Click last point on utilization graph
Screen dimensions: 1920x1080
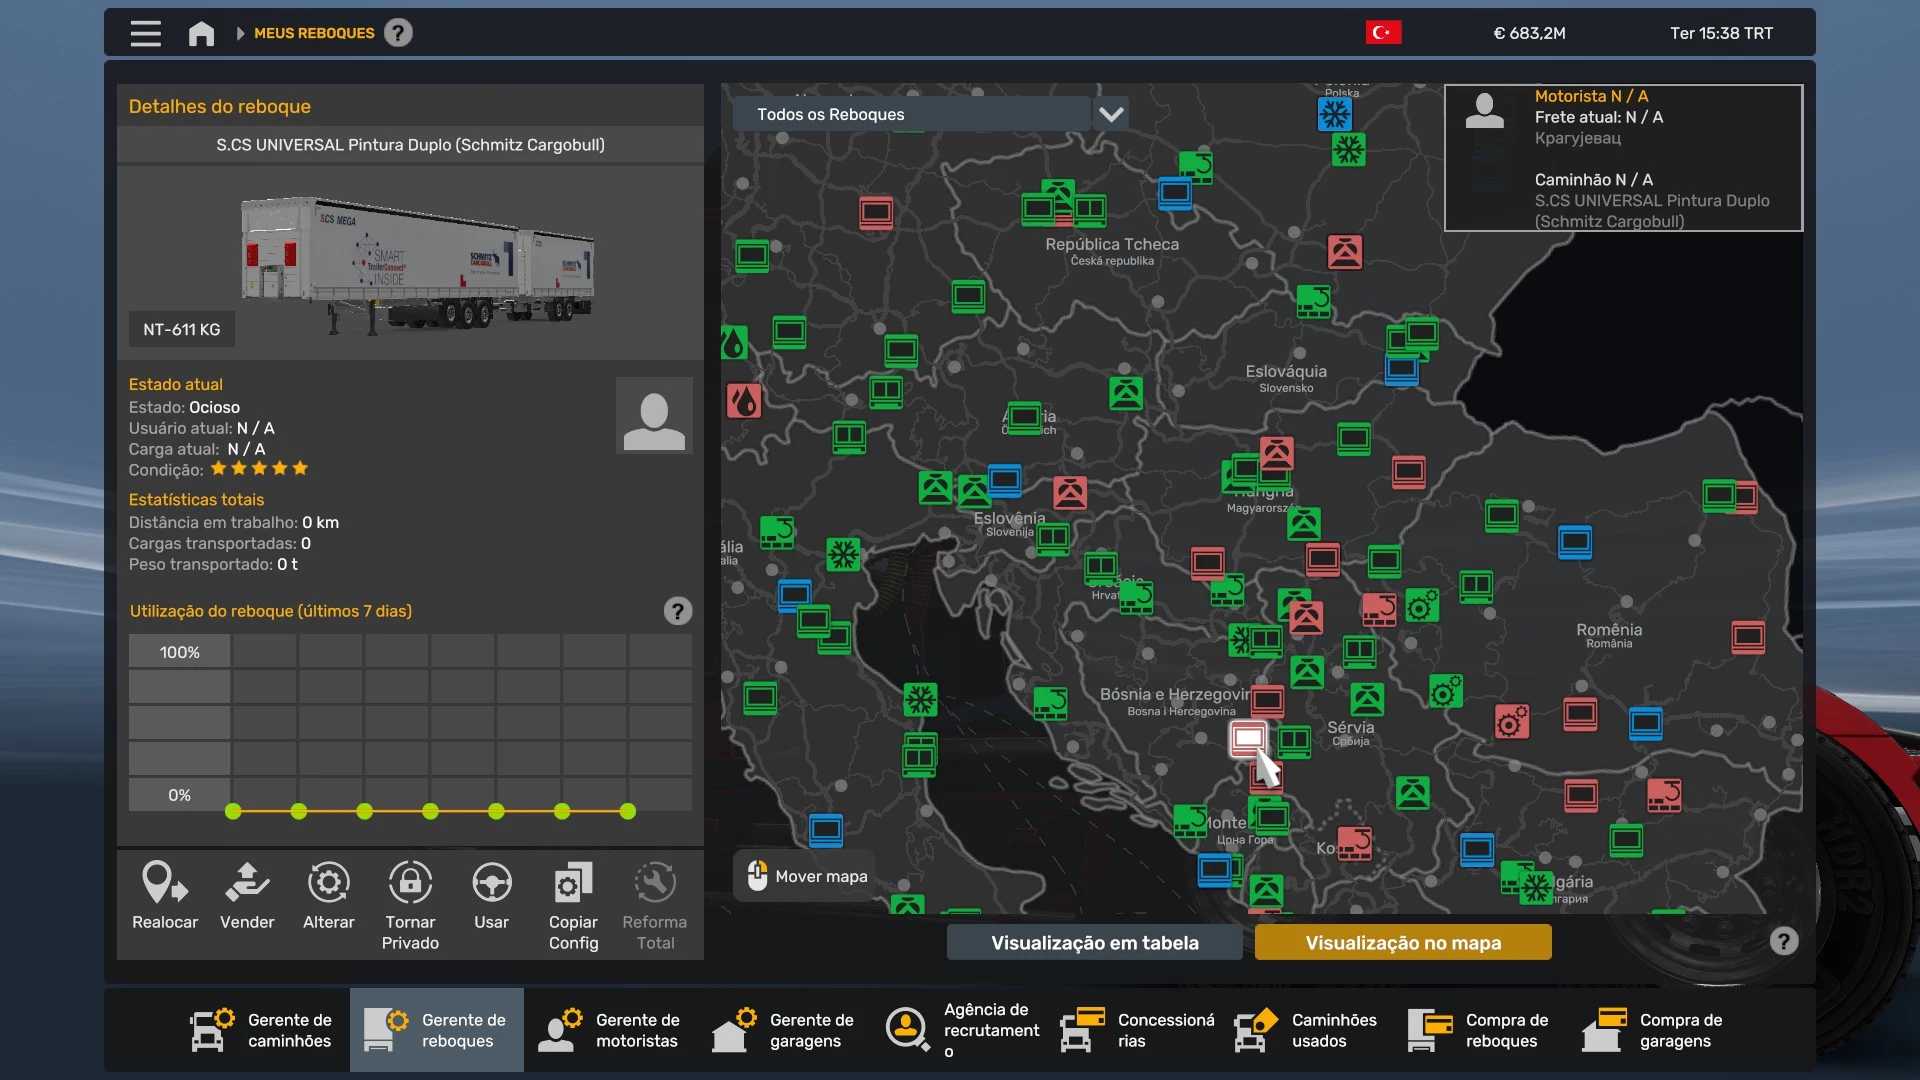pos(628,812)
